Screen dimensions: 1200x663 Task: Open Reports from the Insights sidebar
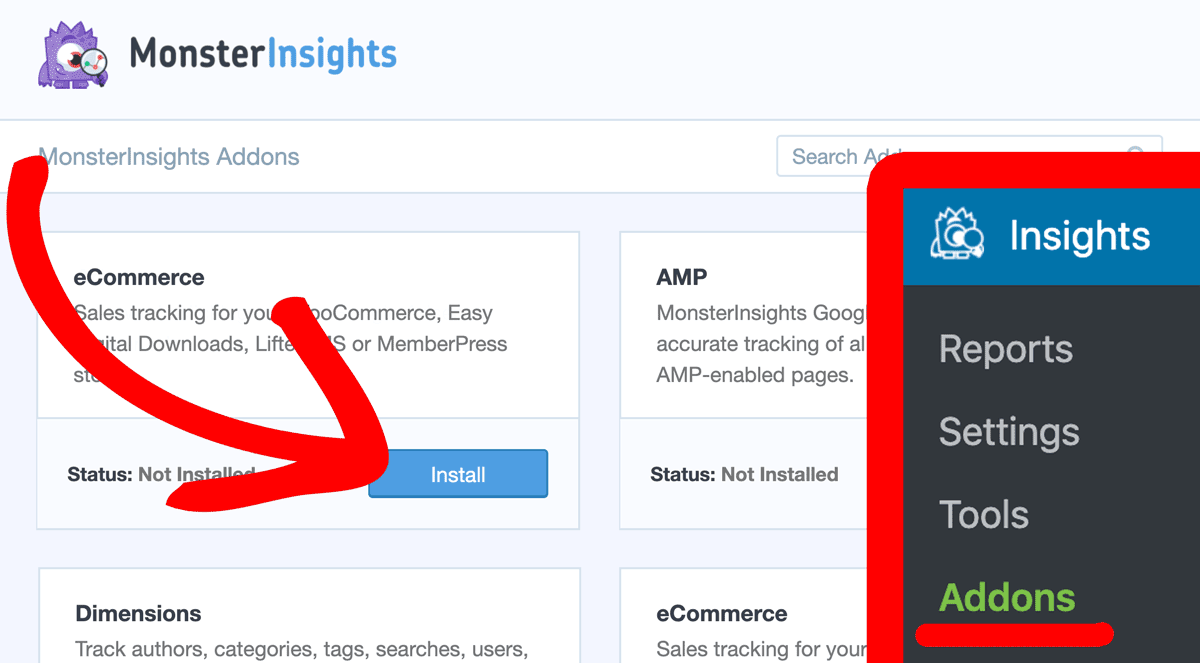[x=1005, y=349]
